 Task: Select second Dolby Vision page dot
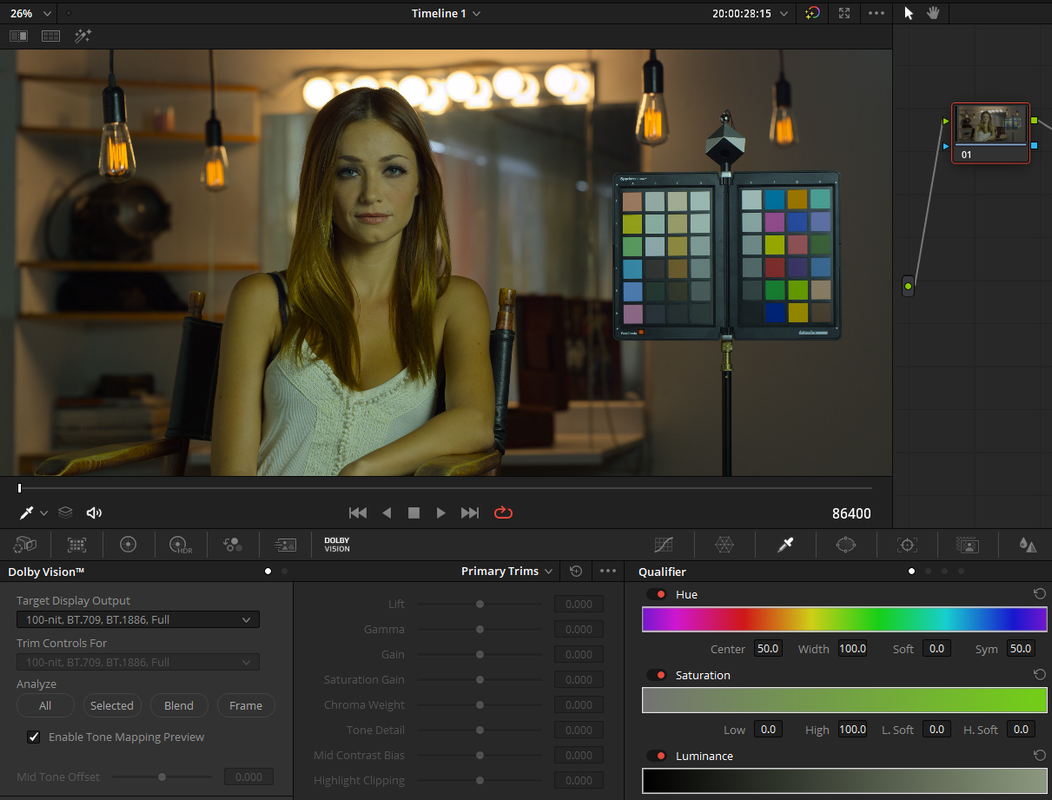tap(284, 571)
